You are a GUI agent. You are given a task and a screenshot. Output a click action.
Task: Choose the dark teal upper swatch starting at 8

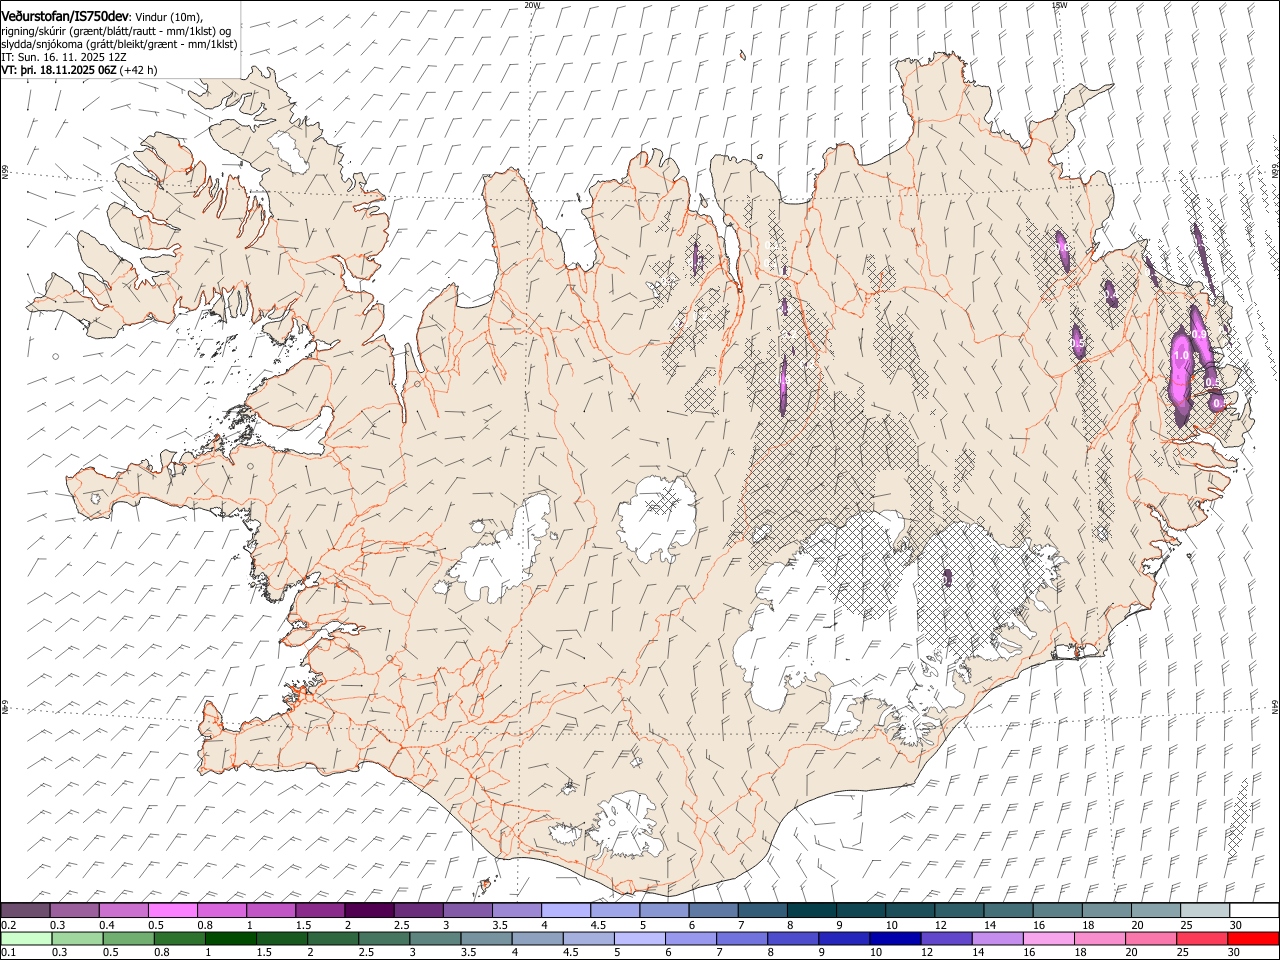(811, 911)
